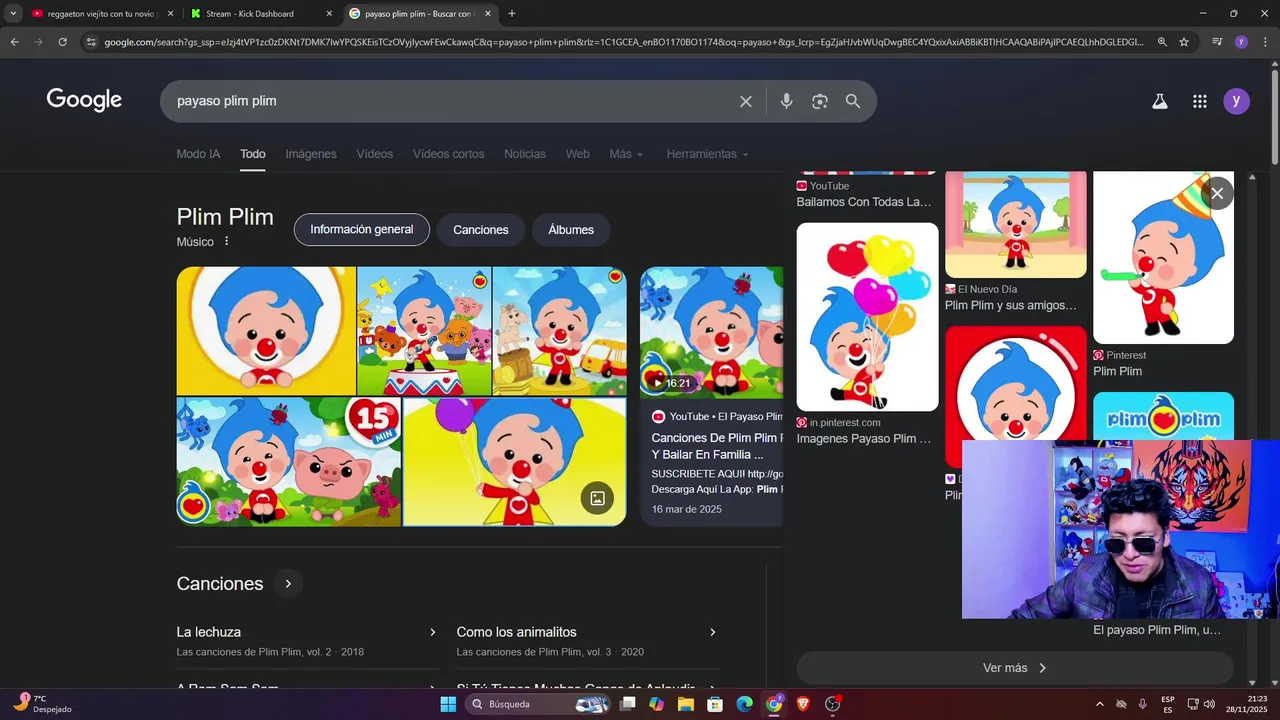The height and width of the screenshot is (720, 1280).
Task: Open the Google account avatar
Action: (1237, 101)
